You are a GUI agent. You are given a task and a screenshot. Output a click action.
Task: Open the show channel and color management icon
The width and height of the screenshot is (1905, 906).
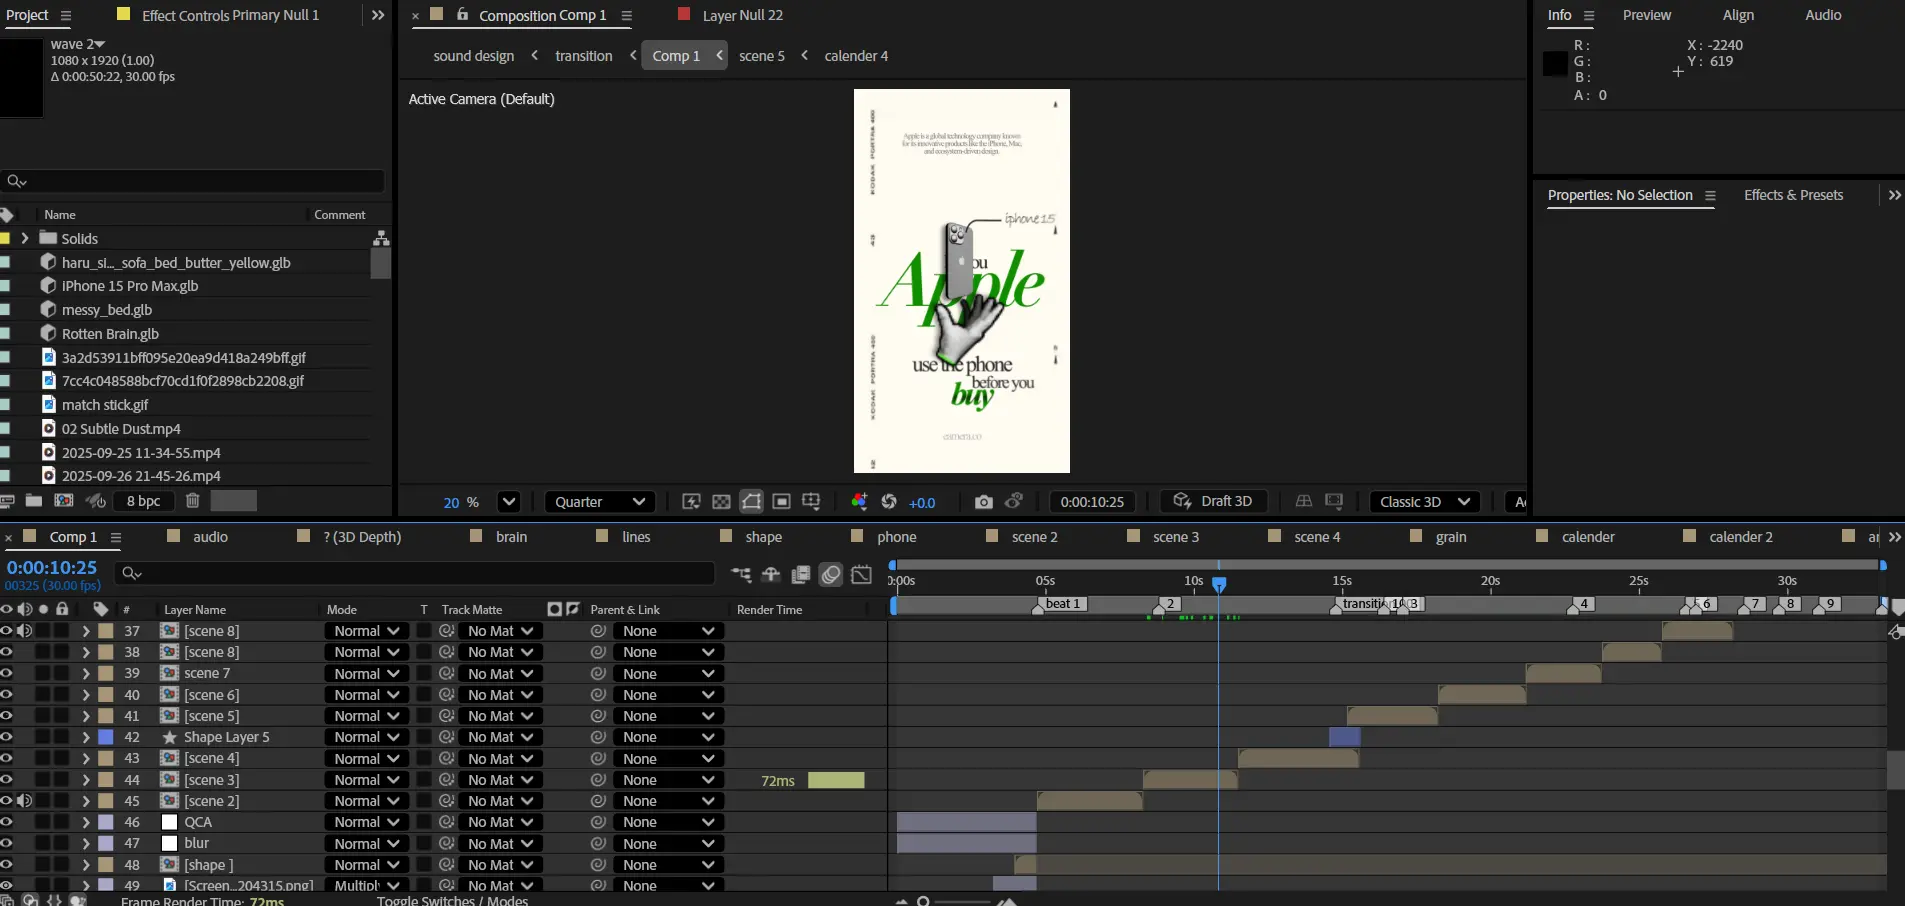(859, 502)
